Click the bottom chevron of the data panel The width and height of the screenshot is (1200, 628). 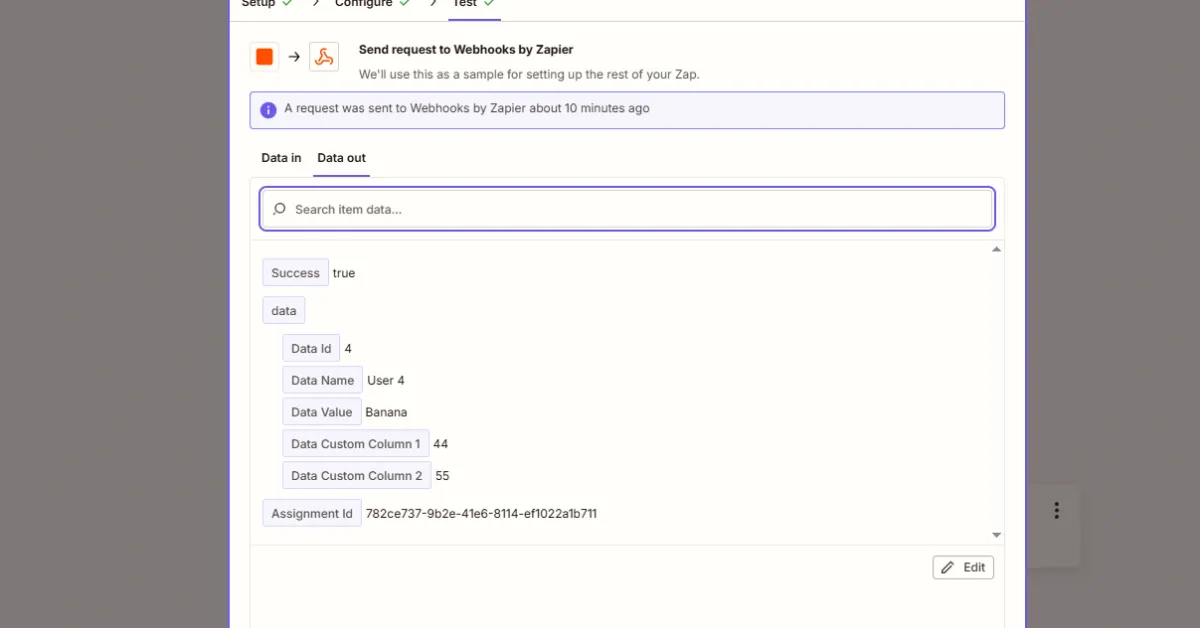coord(996,534)
